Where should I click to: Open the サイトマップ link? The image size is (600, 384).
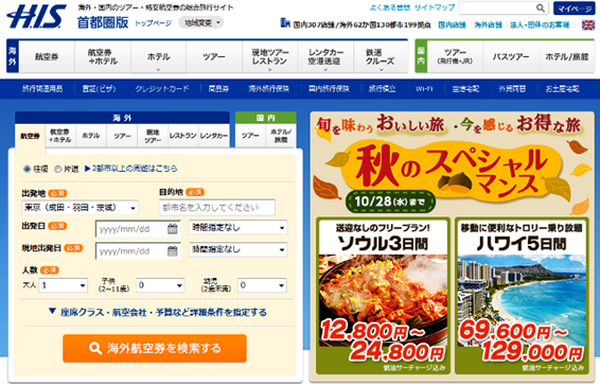tap(434, 8)
